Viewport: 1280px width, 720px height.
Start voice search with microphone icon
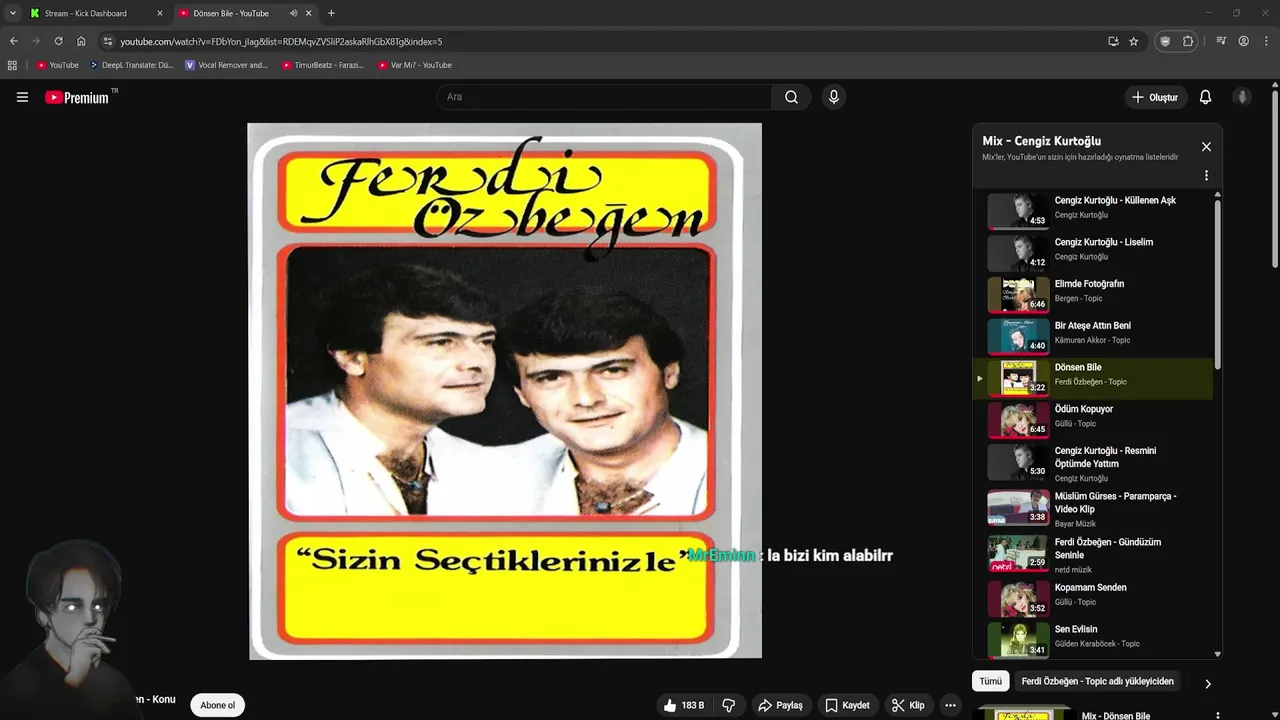click(834, 97)
